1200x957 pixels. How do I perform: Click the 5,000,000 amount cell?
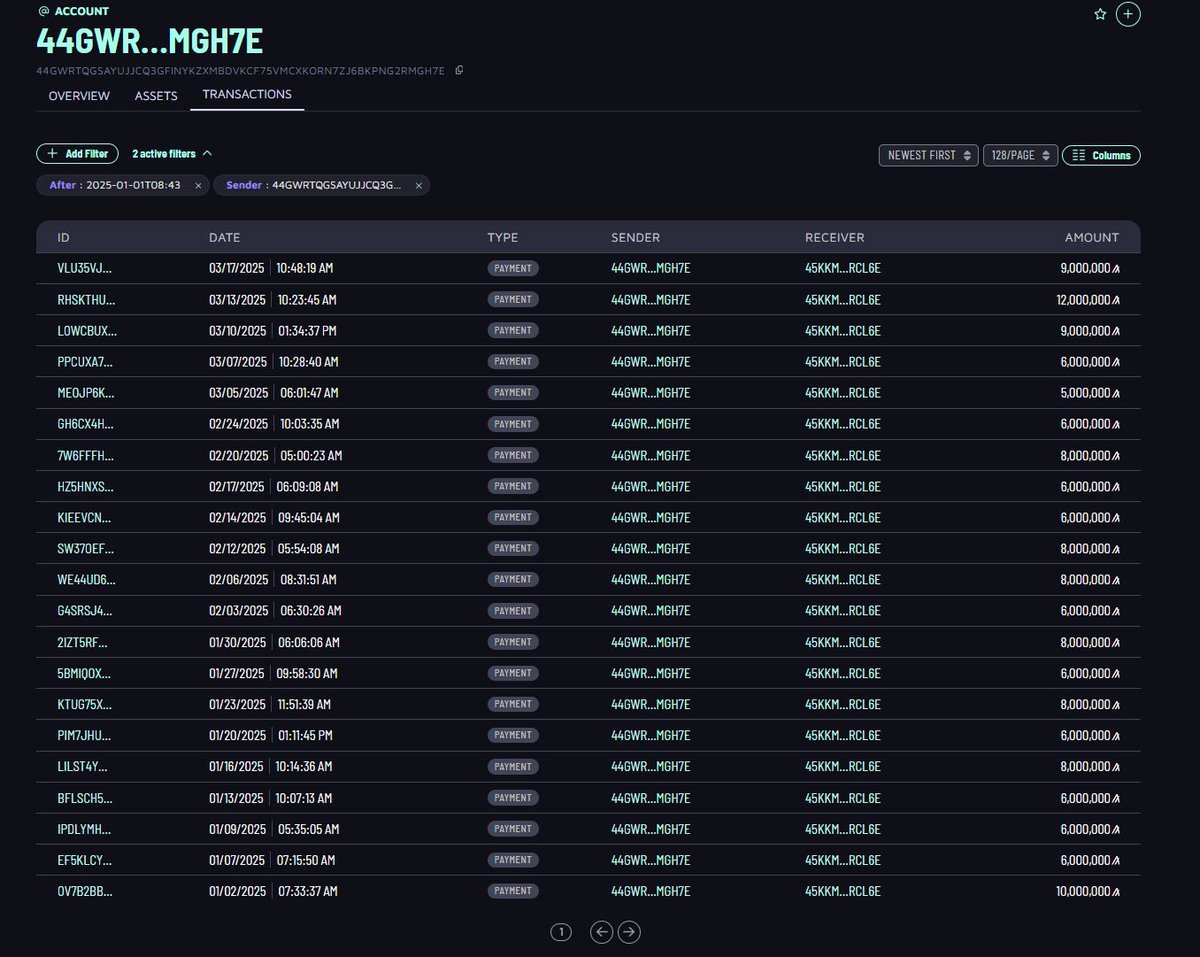point(1092,392)
